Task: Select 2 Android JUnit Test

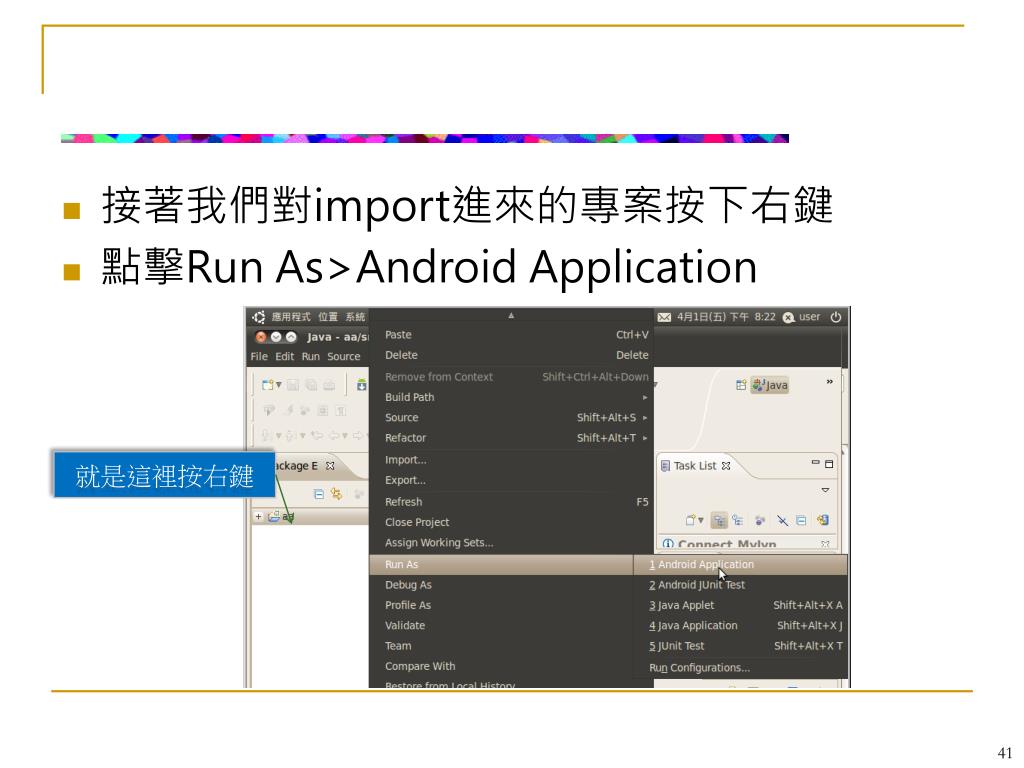Action: point(741,584)
